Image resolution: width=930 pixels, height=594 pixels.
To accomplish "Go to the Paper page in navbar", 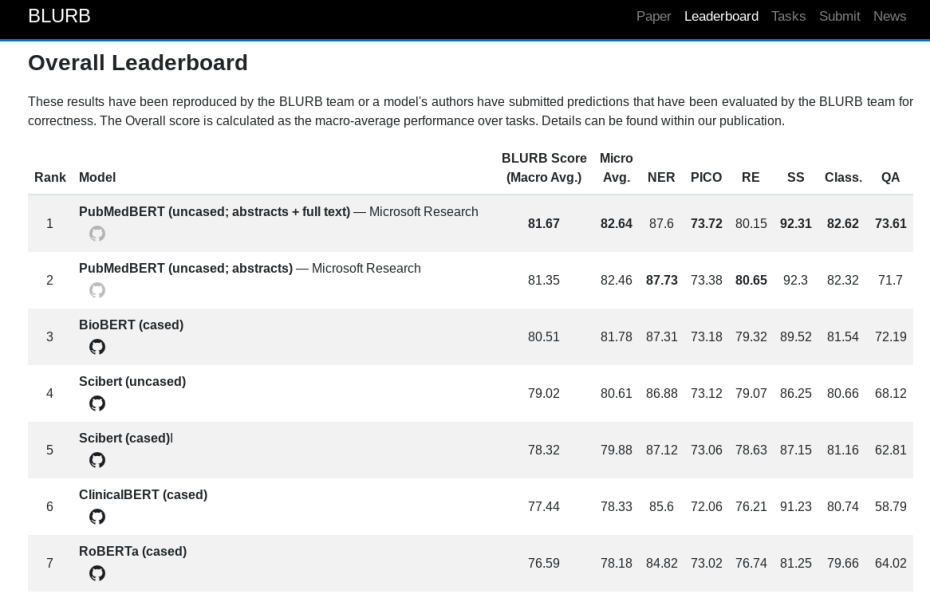I will (654, 16).
